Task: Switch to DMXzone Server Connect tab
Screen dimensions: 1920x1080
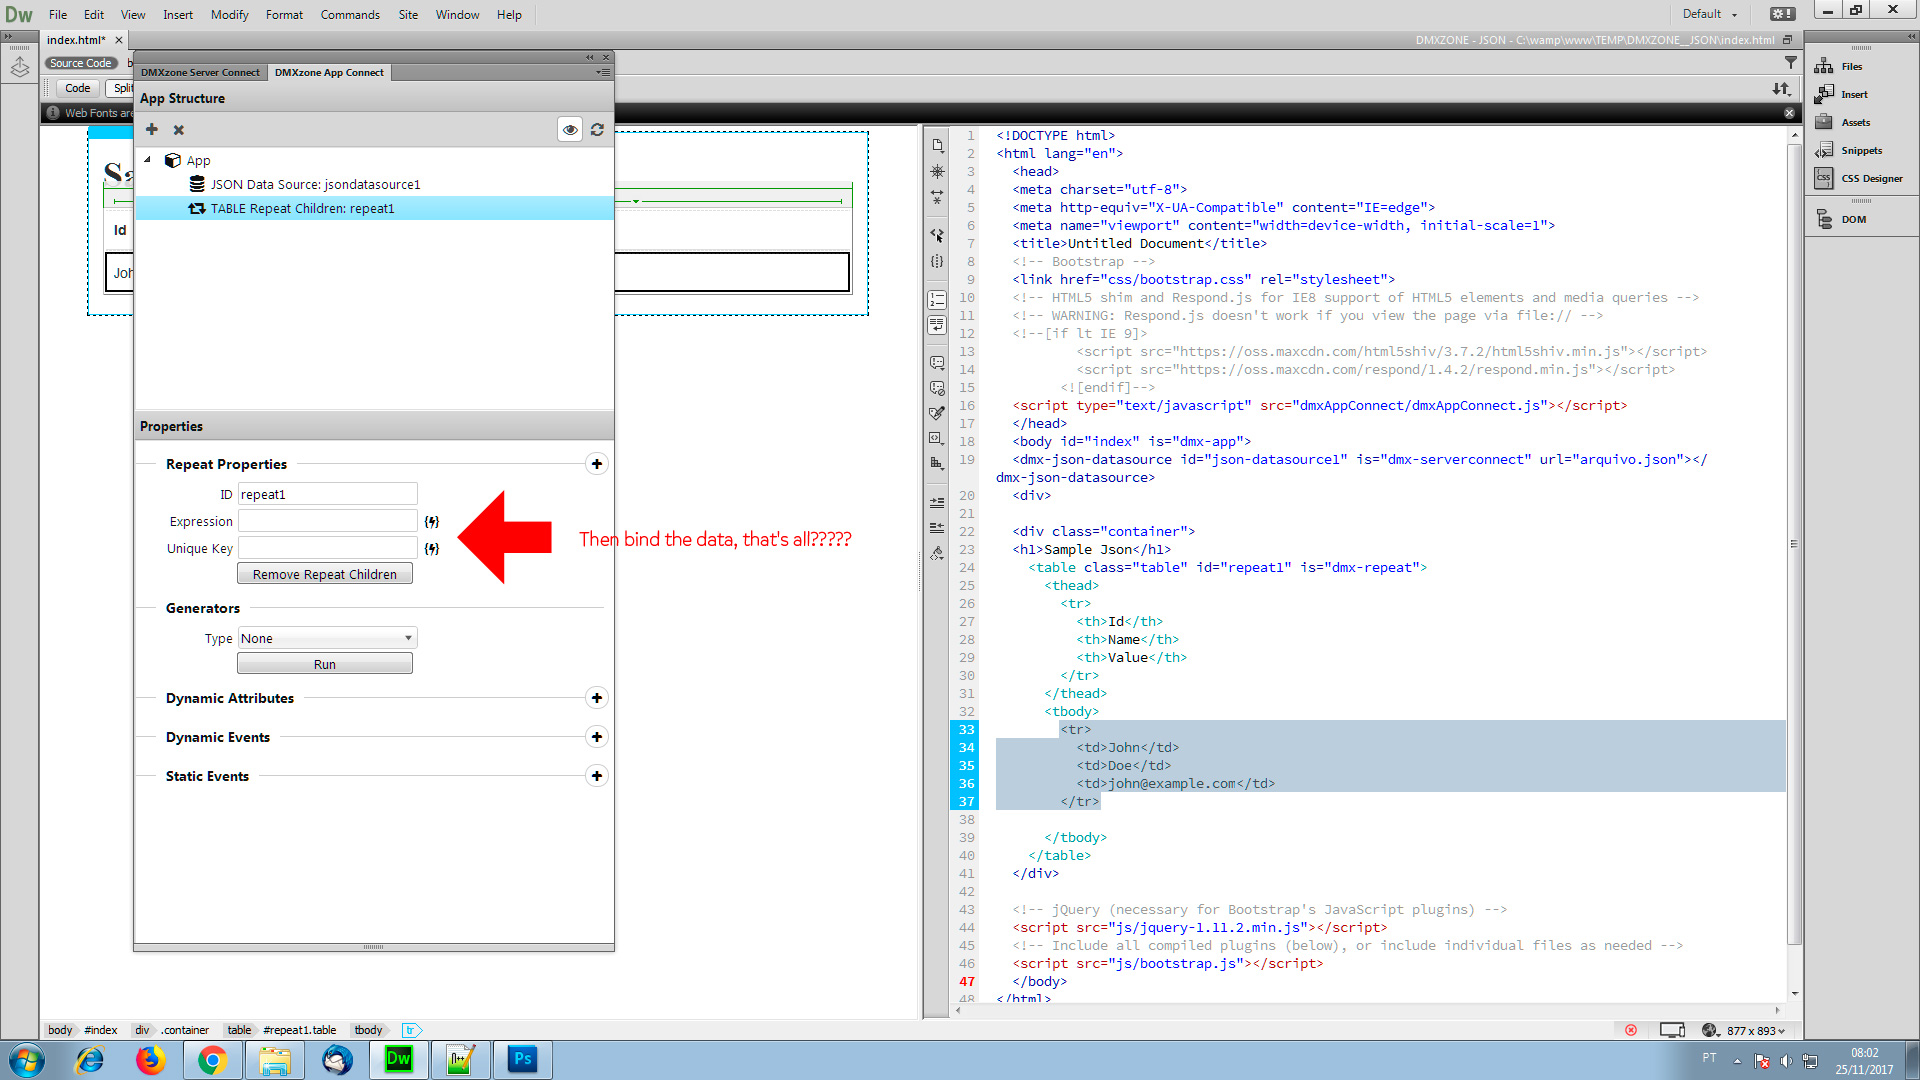Action: click(x=200, y=73)
